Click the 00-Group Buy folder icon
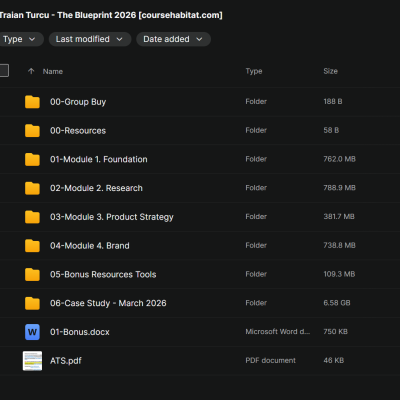This screenshot has width=400, height=400. (32, 102)
